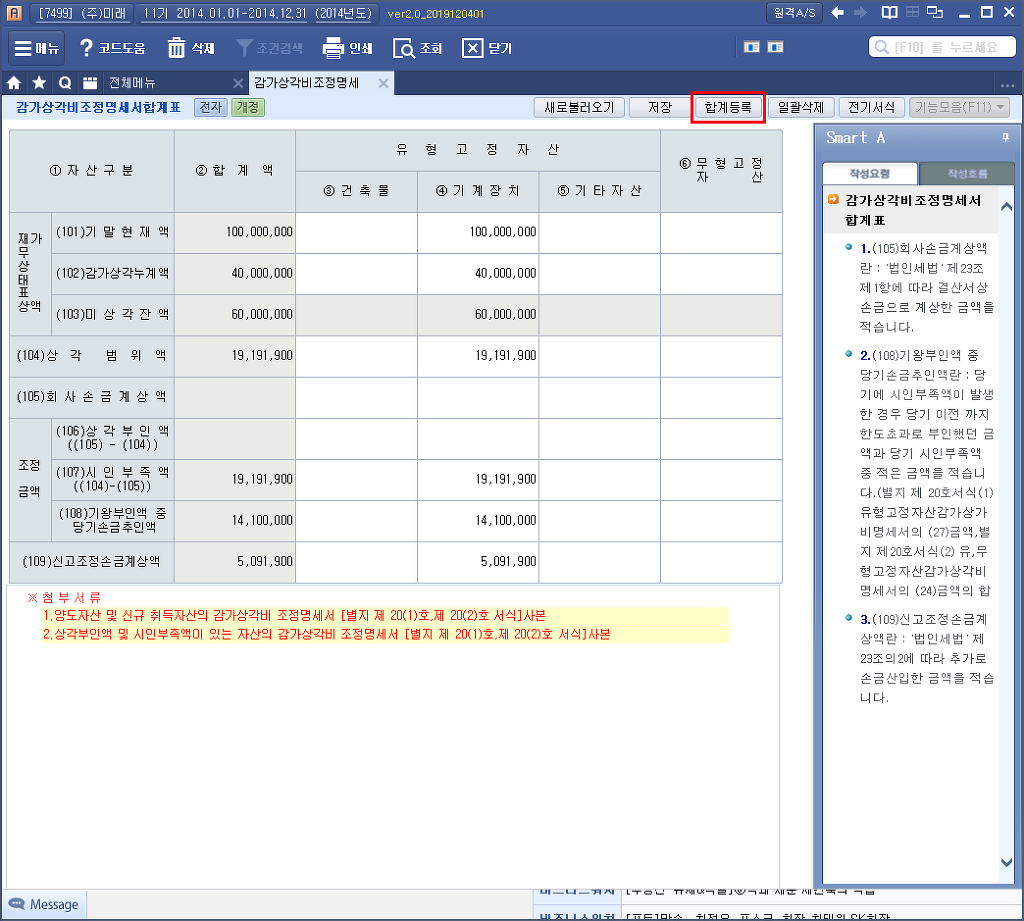Image resolution: width=1024 pixels, height=921 pixels.
Task: Click the right panel layout icon
Action: point(775,47)
